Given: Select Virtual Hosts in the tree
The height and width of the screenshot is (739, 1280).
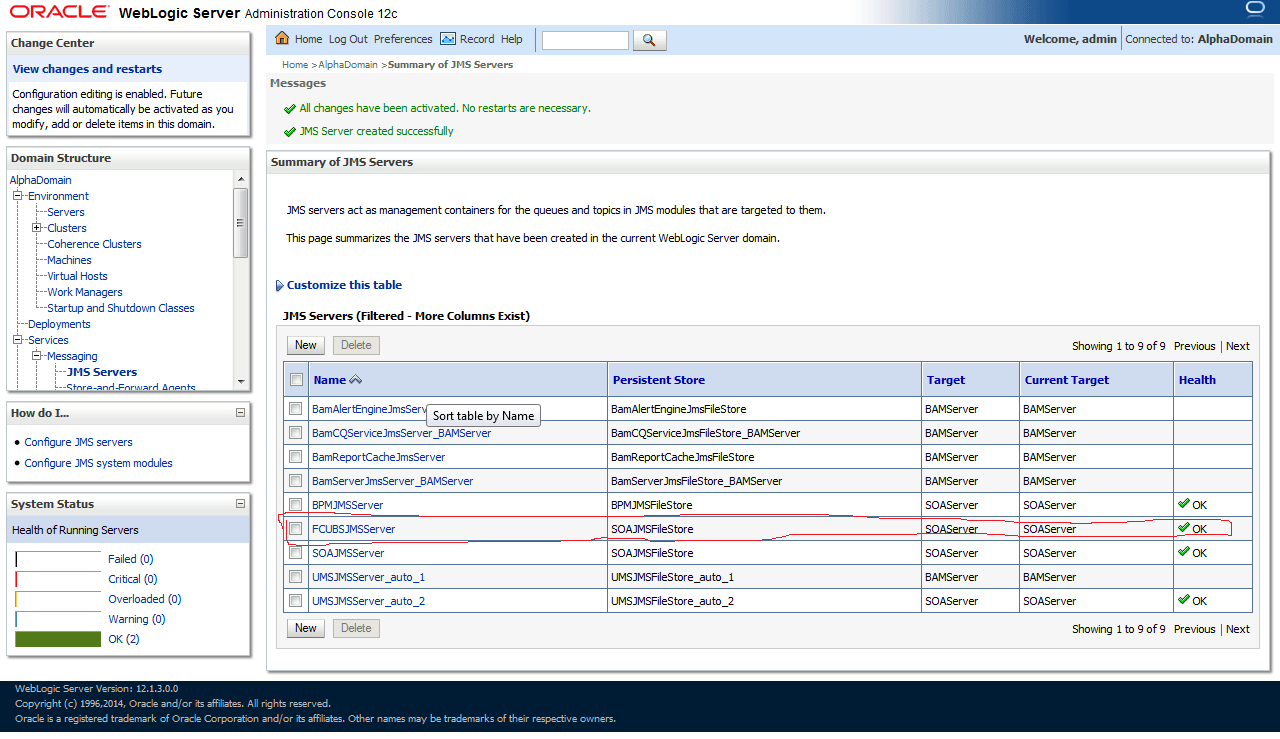Looking at the screenshot, I should pos(77,276).
